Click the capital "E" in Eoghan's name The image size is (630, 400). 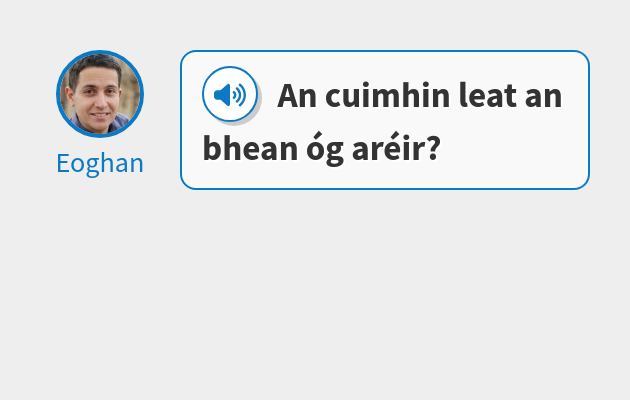[63, 163]
